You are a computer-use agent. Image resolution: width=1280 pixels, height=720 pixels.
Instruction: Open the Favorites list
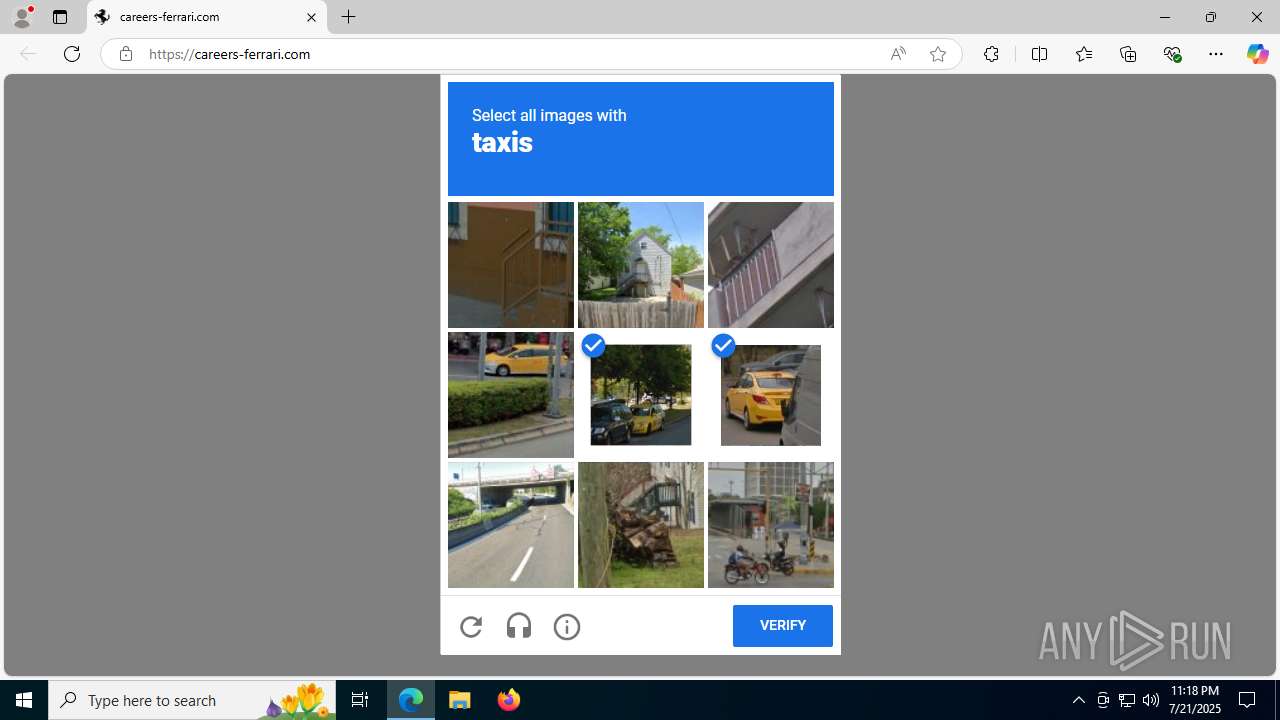coord(1083,54)
